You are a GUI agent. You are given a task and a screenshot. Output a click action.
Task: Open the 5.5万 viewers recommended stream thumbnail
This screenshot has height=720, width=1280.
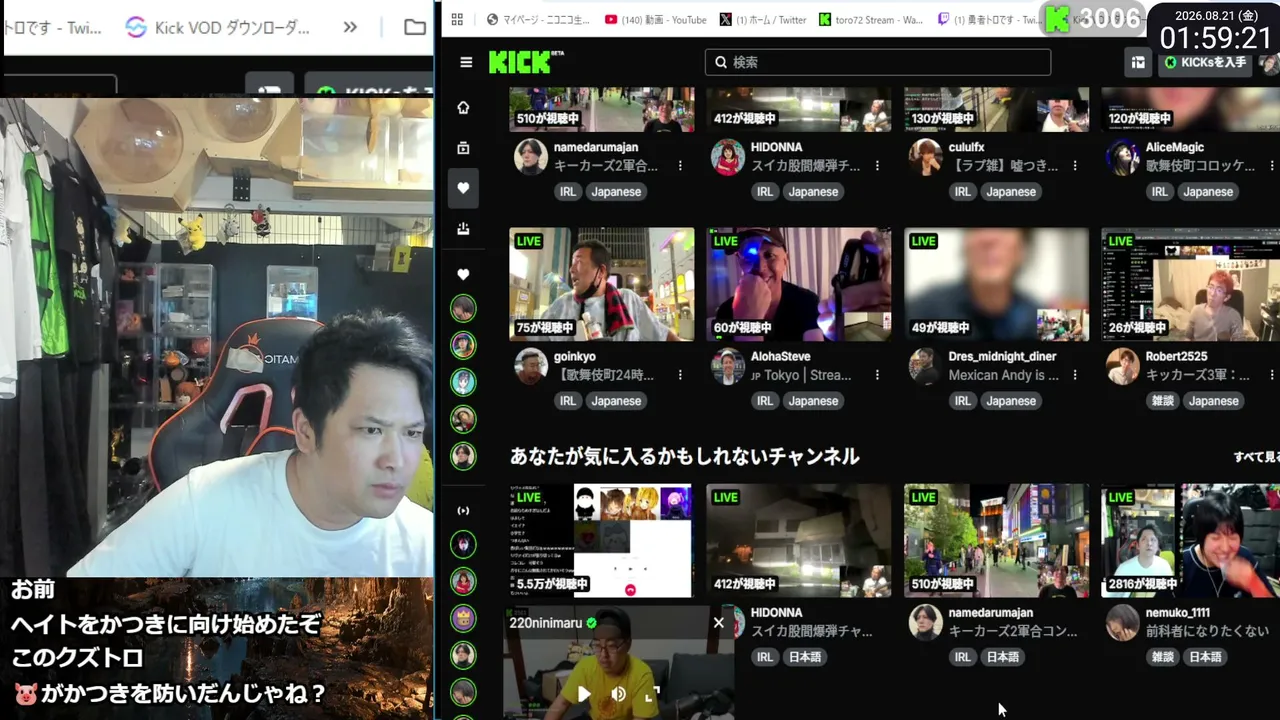click(602, 541)
